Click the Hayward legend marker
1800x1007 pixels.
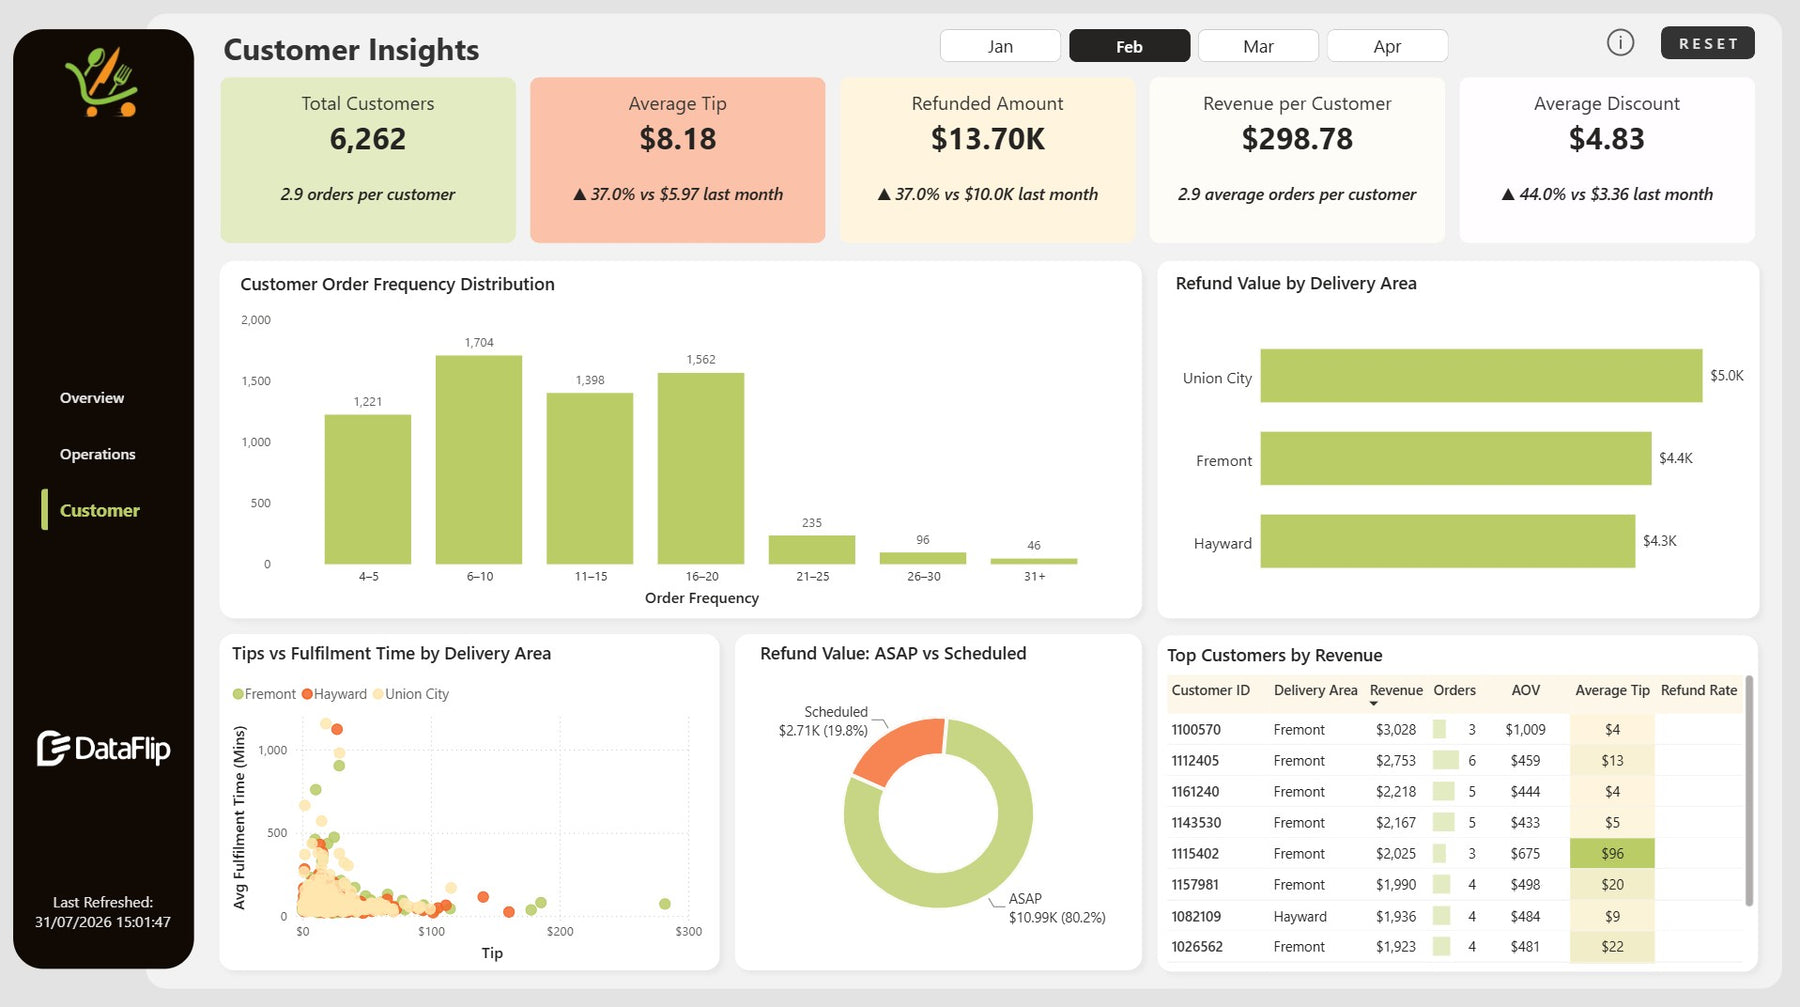(307, 694)
